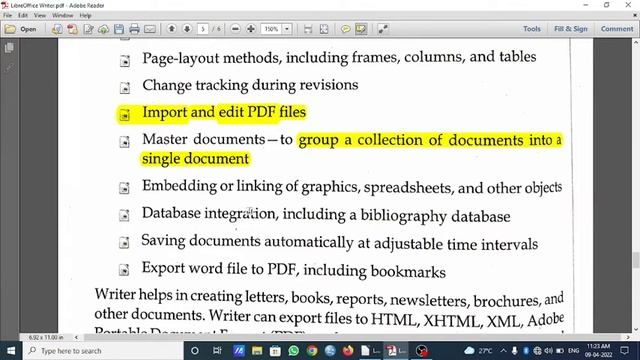The width and height of the screenshot is (640, 360).
Task: Click the Windows Start button
Action: coord(11,351)
